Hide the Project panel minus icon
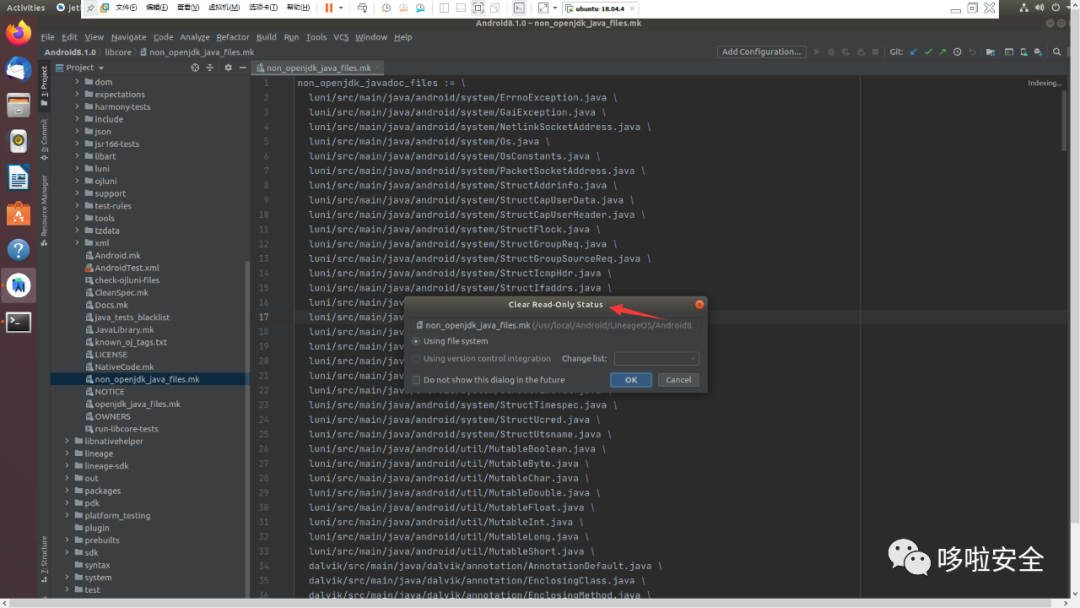 click(x=242, y=67)
